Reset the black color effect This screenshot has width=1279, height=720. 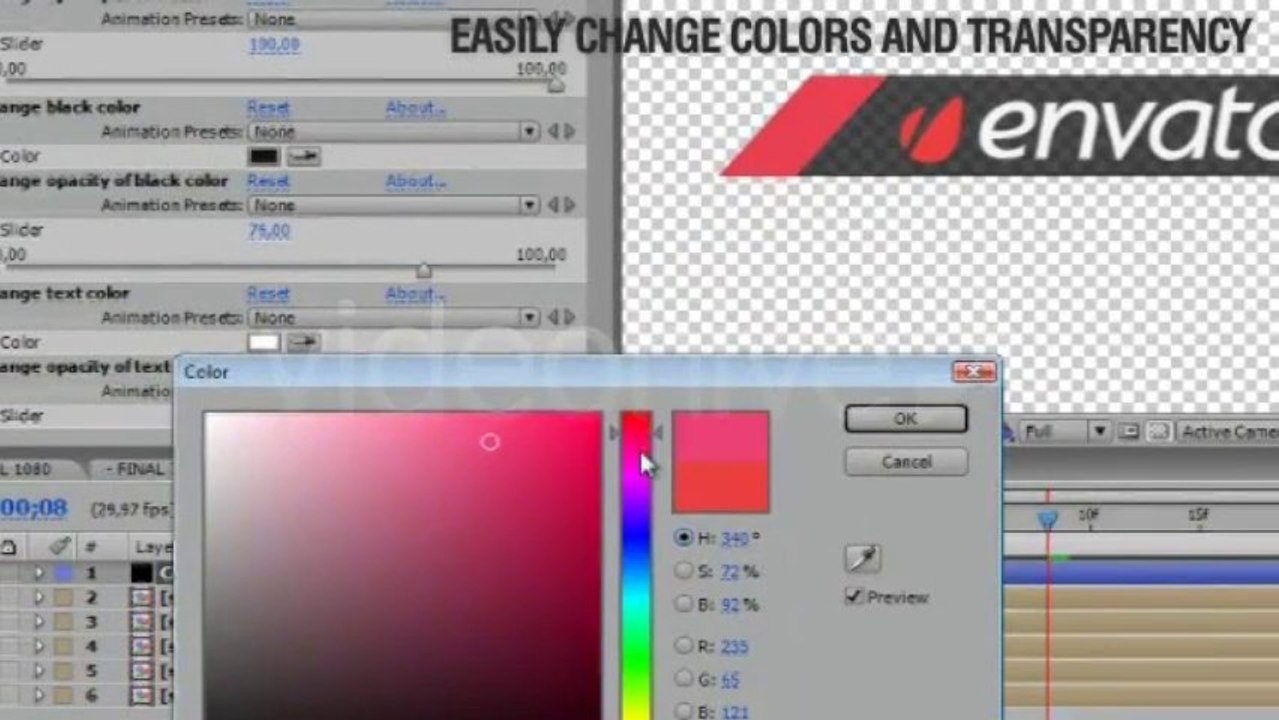tap(268, 107)
